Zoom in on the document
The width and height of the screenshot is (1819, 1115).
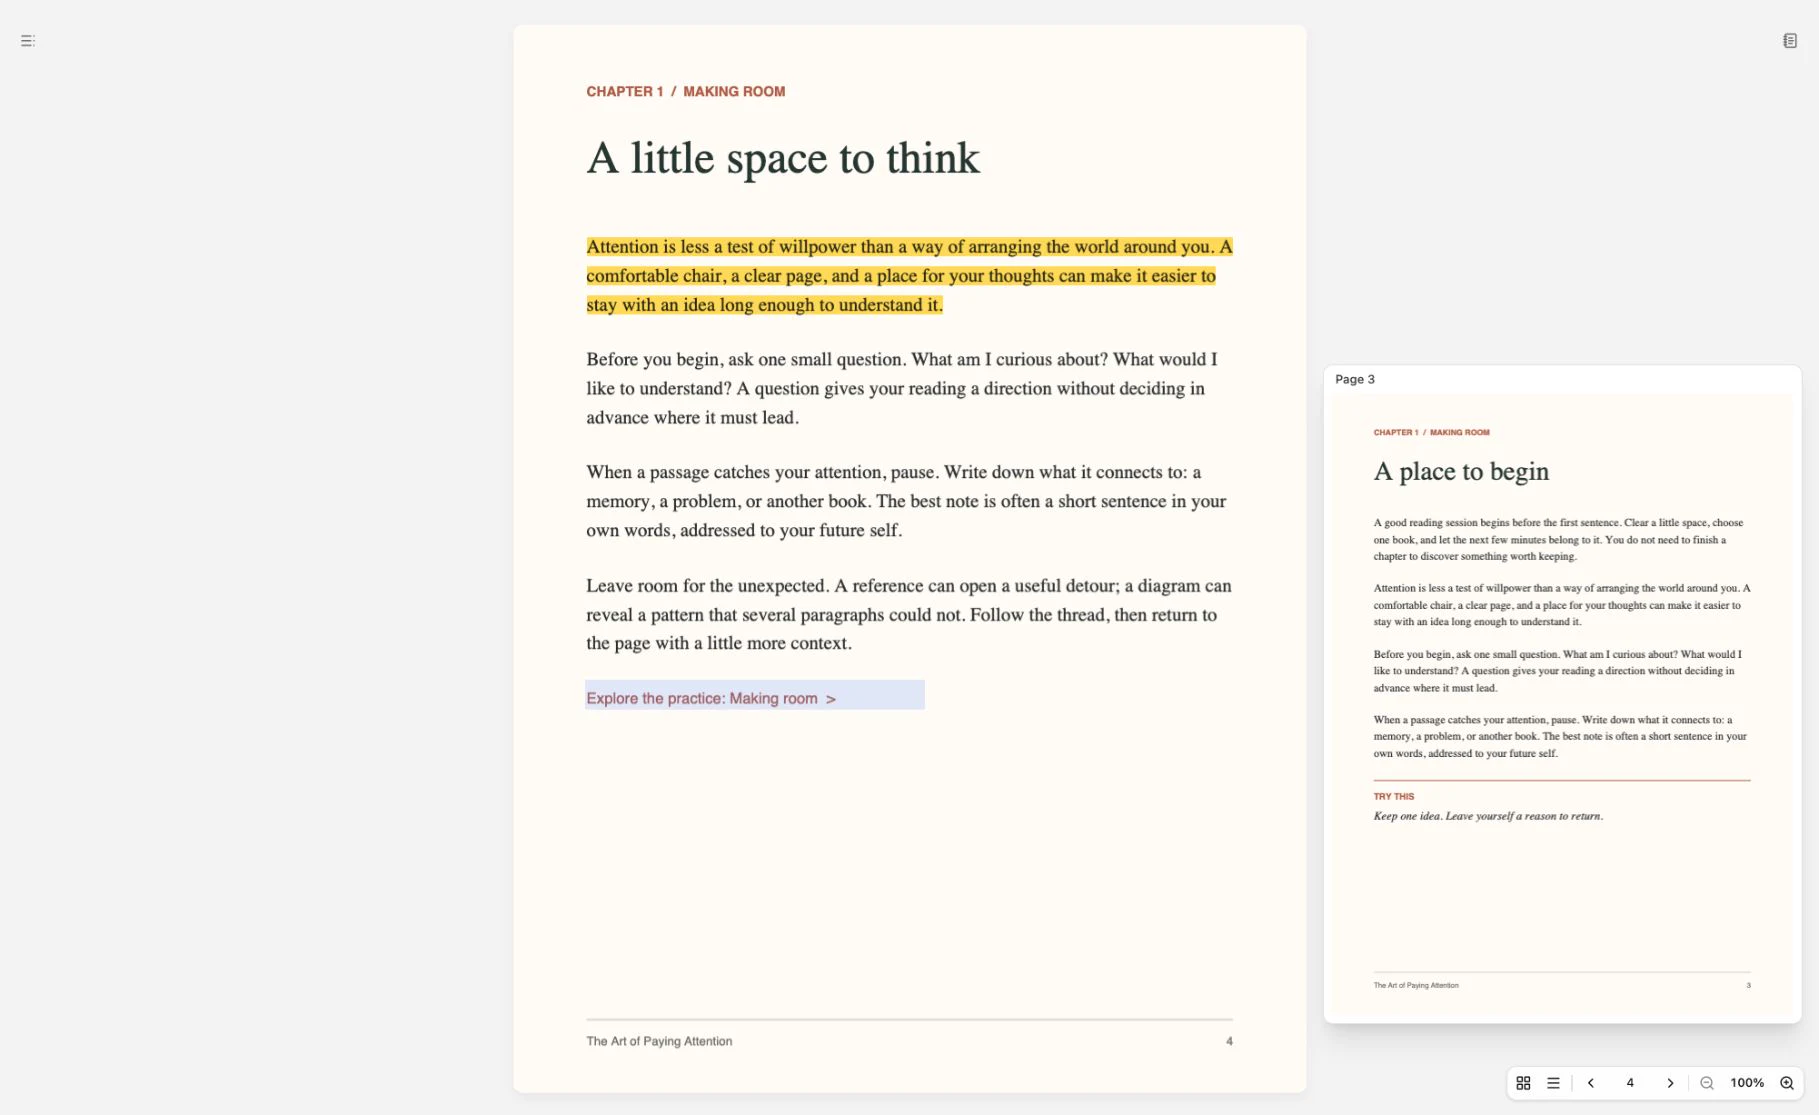point(1787,1083)
